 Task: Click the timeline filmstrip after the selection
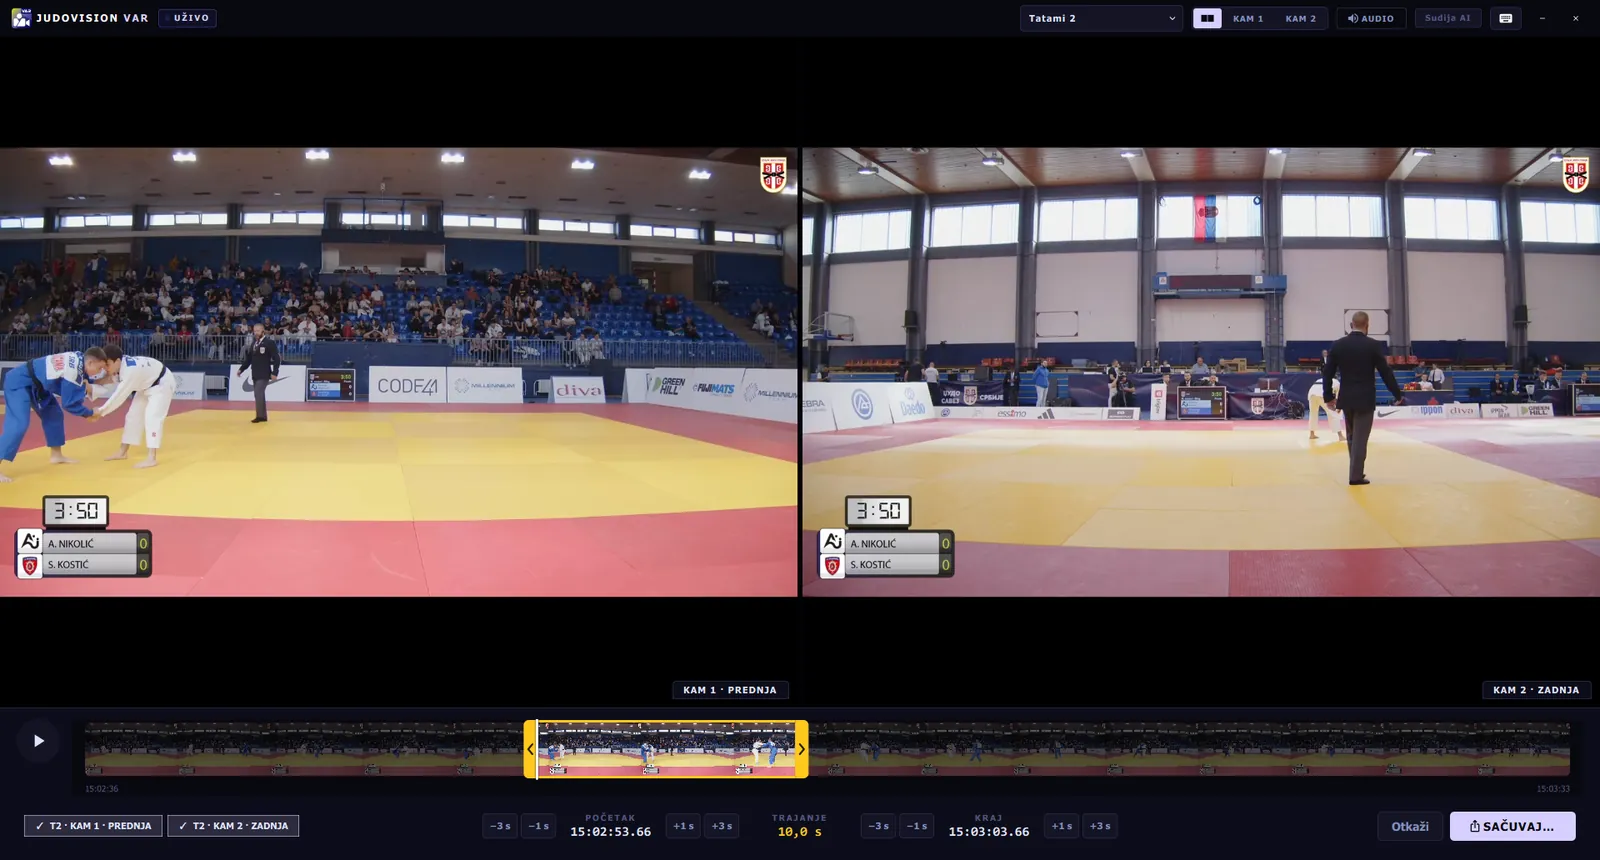pos(1189,749)
